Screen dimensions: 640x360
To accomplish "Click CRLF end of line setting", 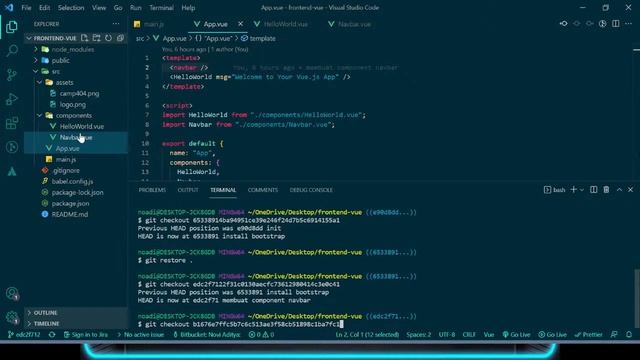I will click(469, 335).
